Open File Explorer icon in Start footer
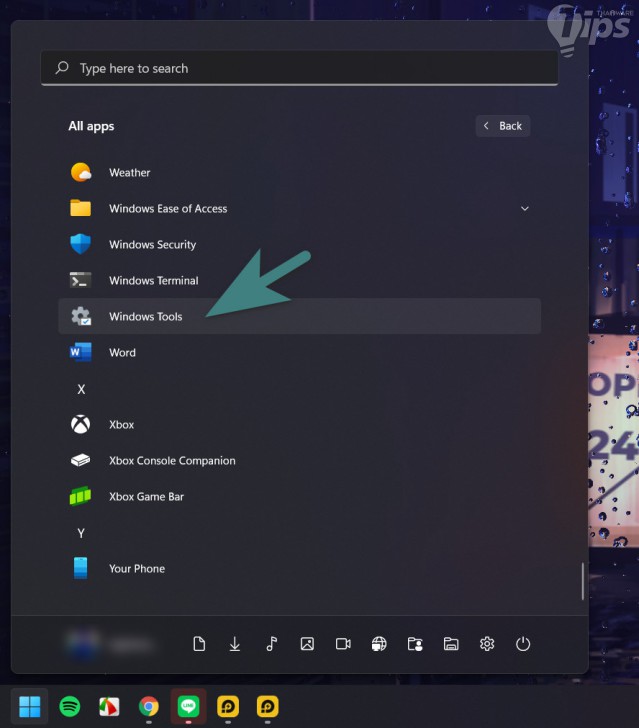 (x=451, y=644)
